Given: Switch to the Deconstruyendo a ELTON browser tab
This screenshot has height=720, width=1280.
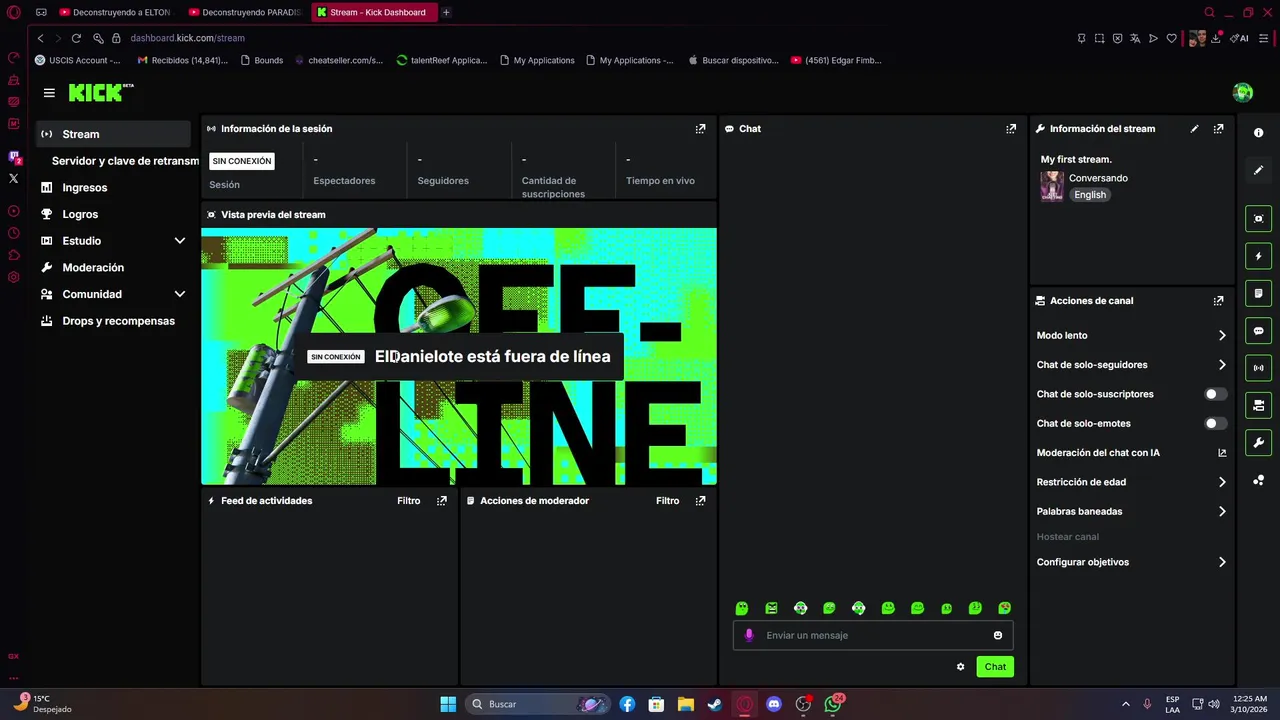Looking at the screenshot, I should click(116, 12).
